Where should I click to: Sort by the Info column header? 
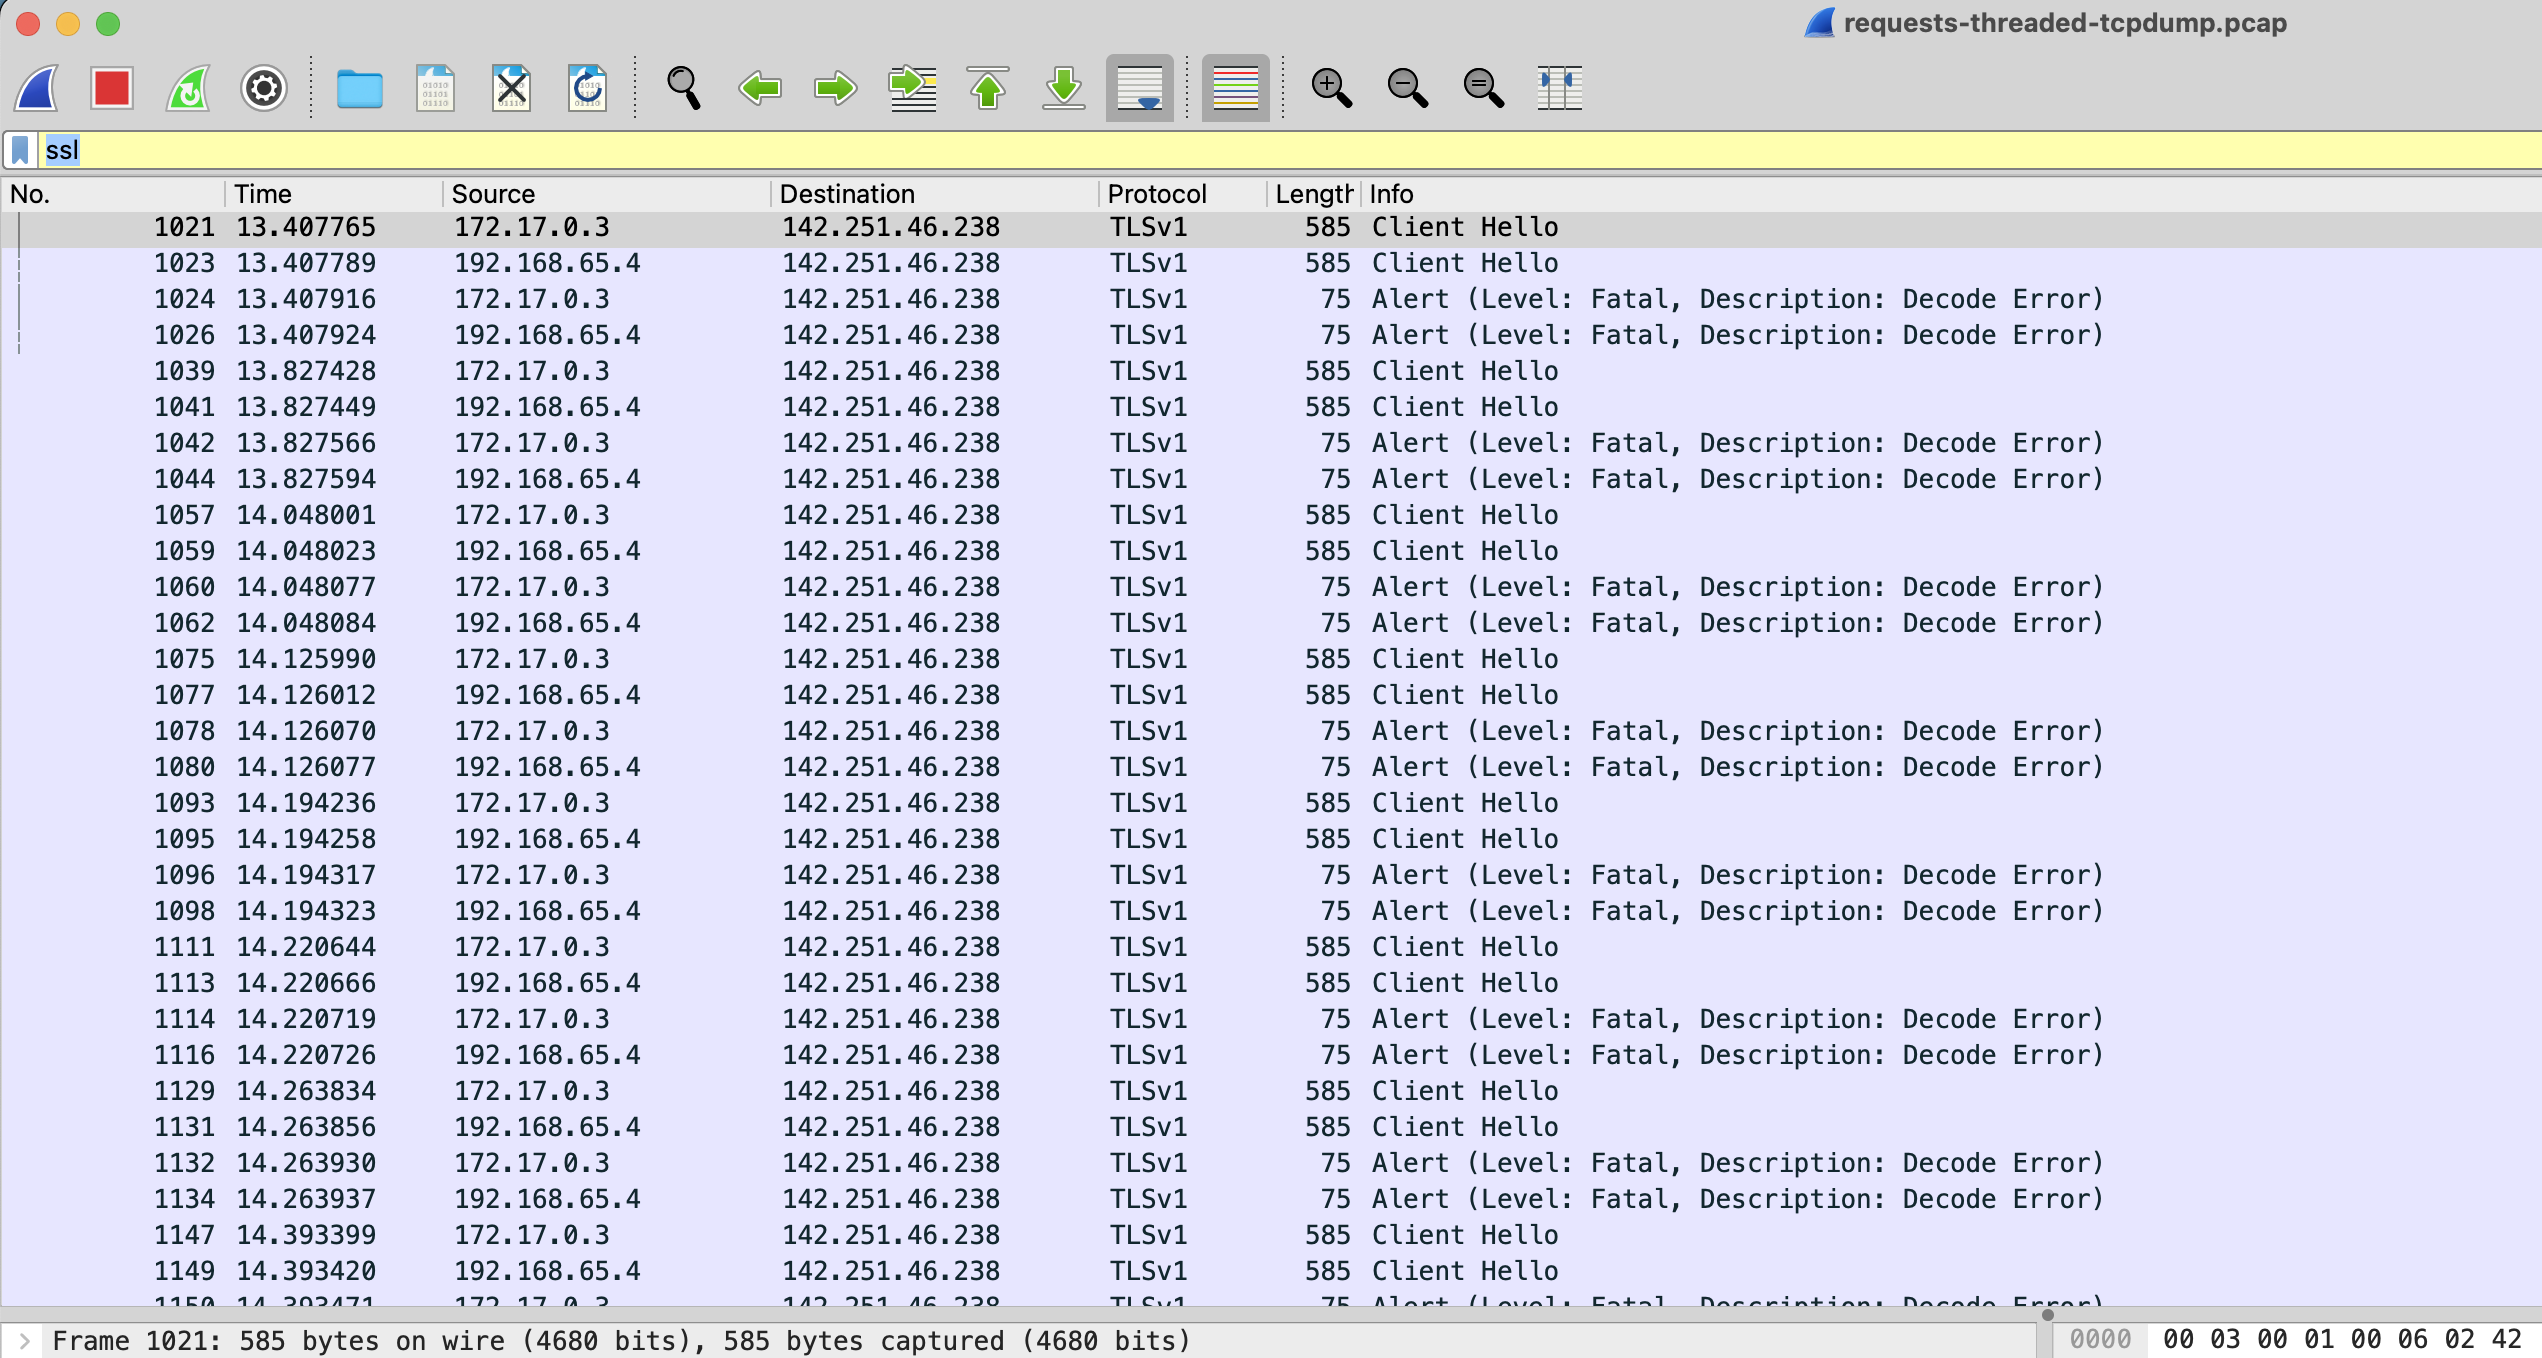pos(1950,194)
